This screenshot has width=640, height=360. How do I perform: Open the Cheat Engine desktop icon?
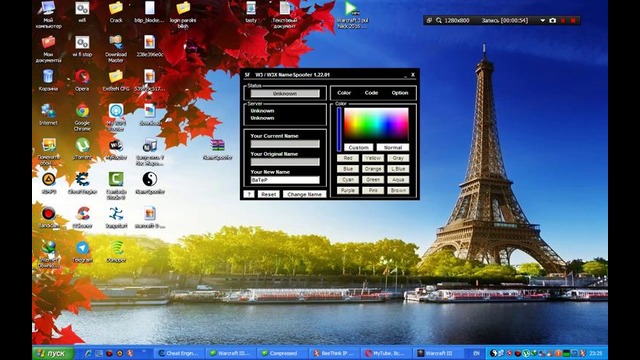(82, 183)
